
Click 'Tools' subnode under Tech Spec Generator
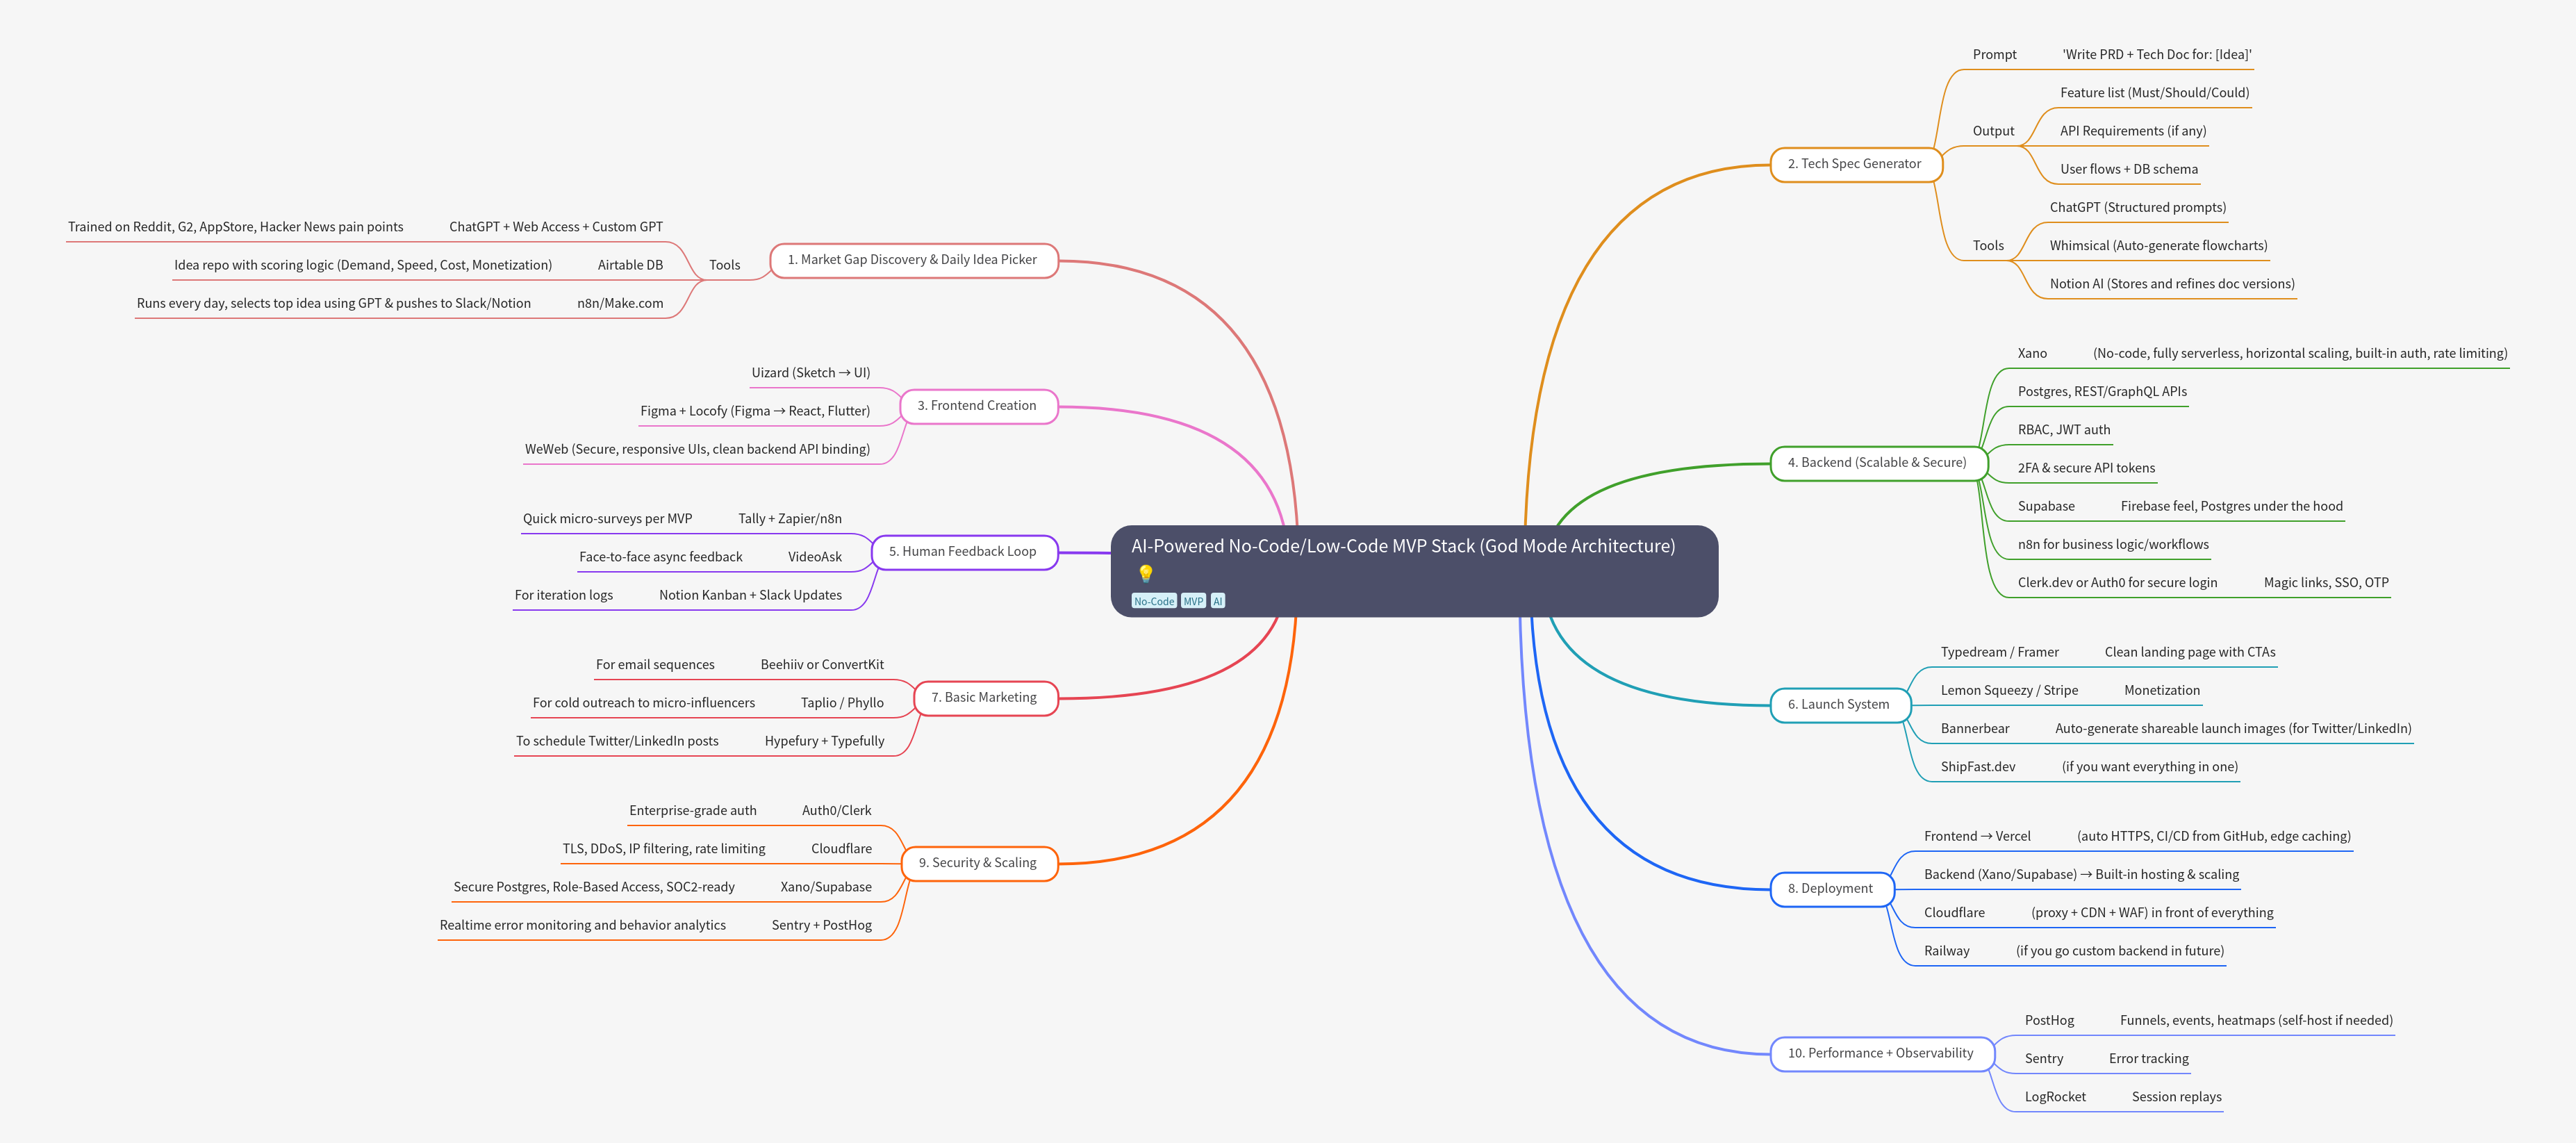point(1988,246)
